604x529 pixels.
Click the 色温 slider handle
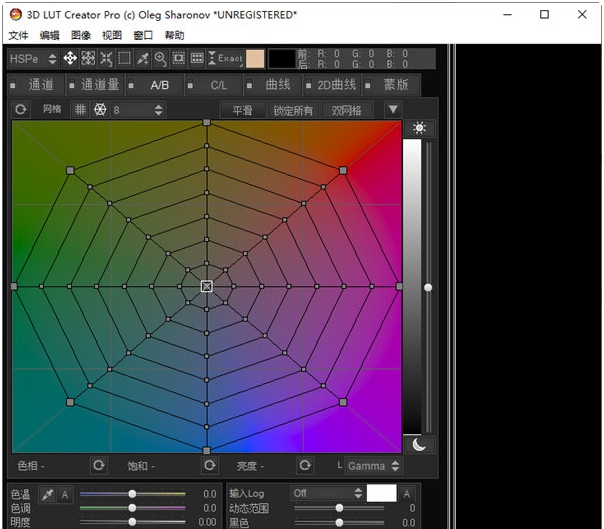(132, 494)
